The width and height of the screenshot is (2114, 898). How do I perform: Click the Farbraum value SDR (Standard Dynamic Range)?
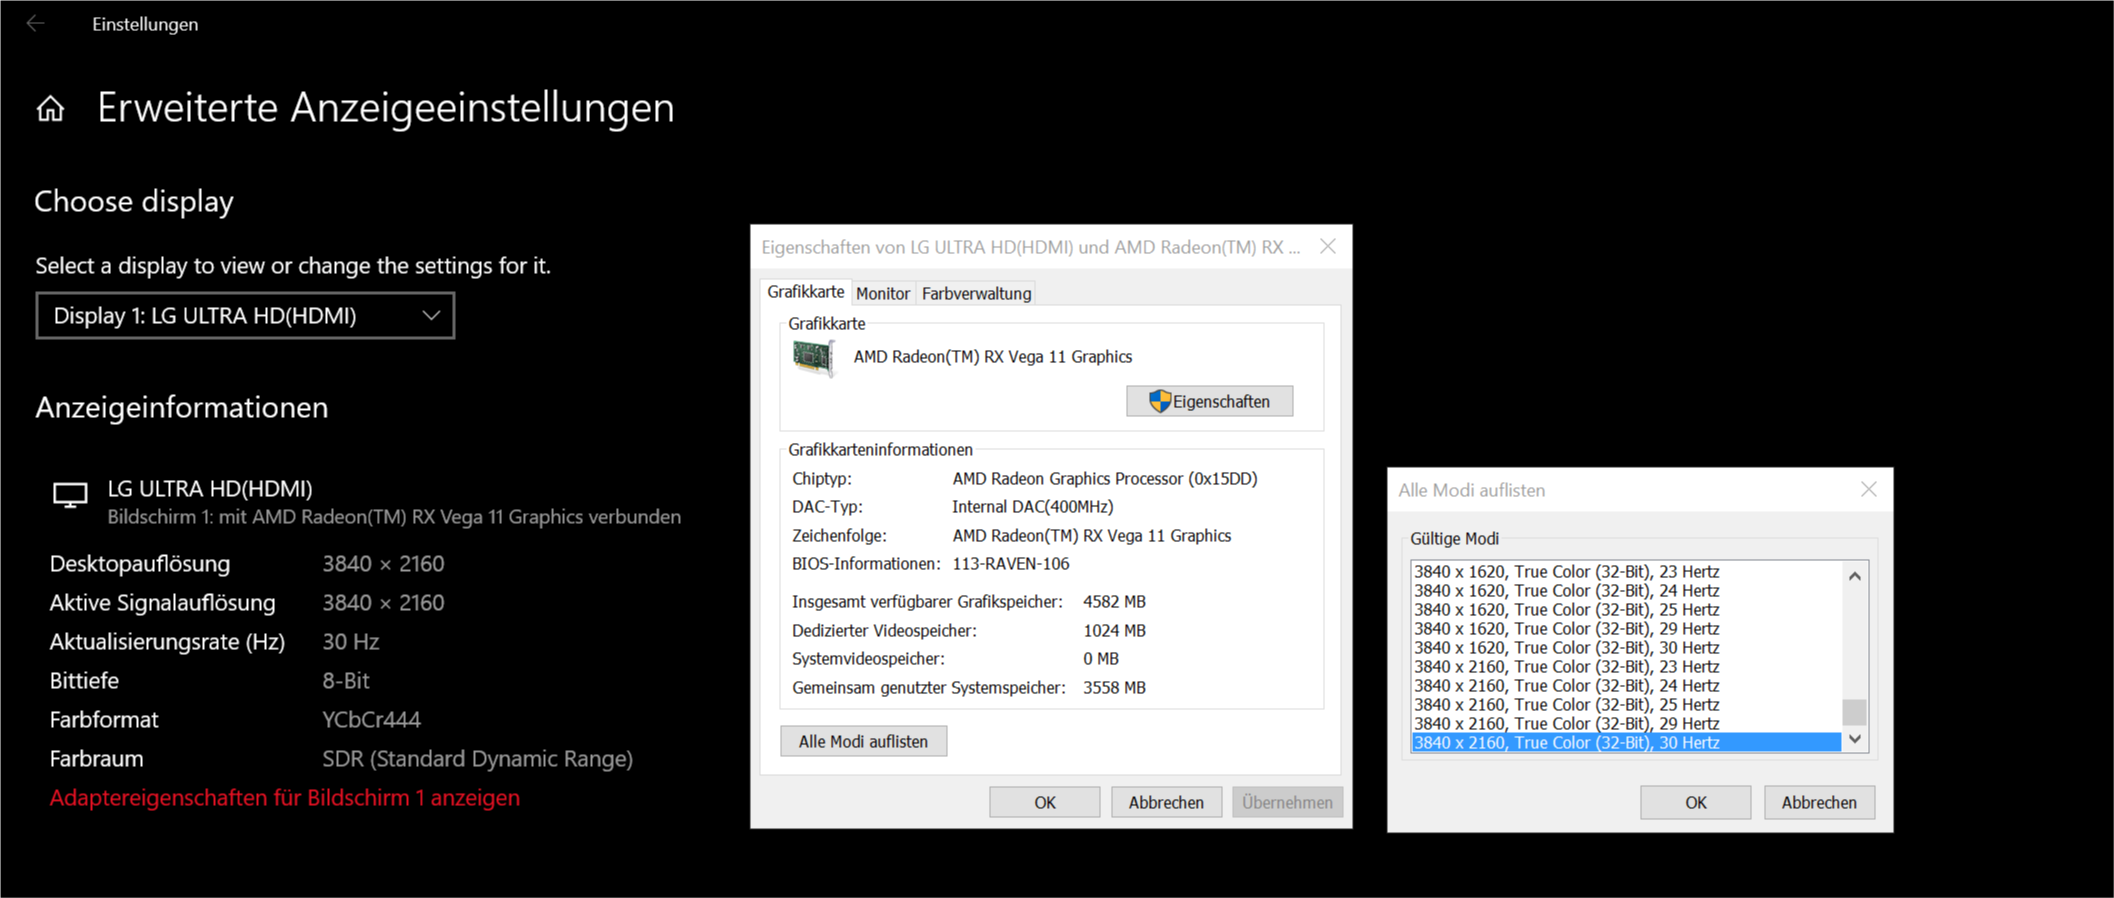pos(478,759)
